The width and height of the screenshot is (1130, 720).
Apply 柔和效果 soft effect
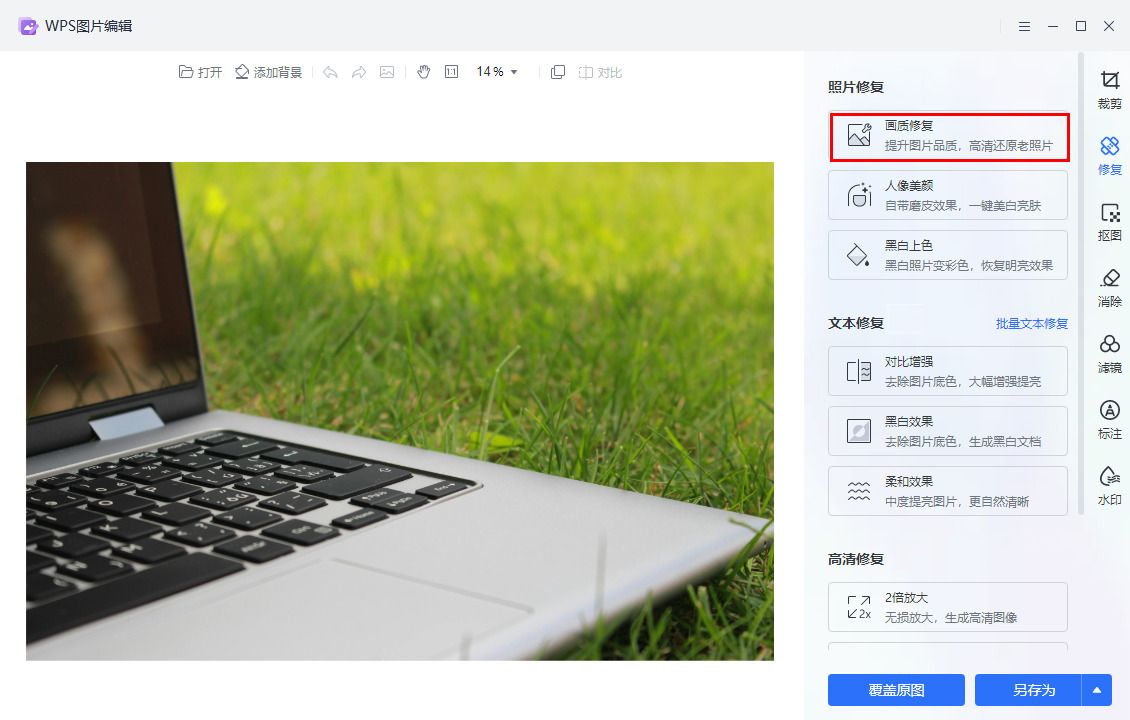tap(948, 491)
